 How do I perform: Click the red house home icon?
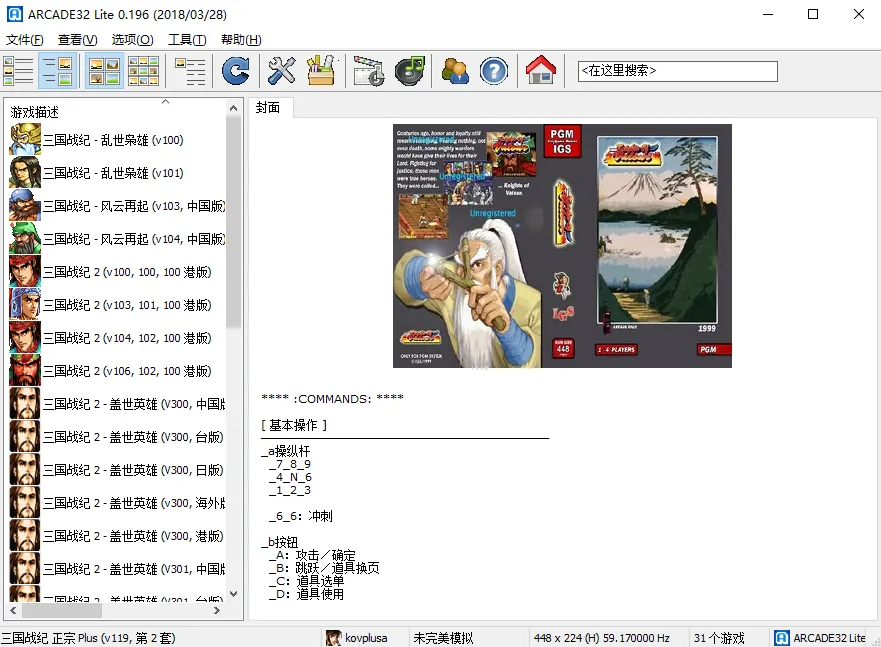tap(541, 71)
